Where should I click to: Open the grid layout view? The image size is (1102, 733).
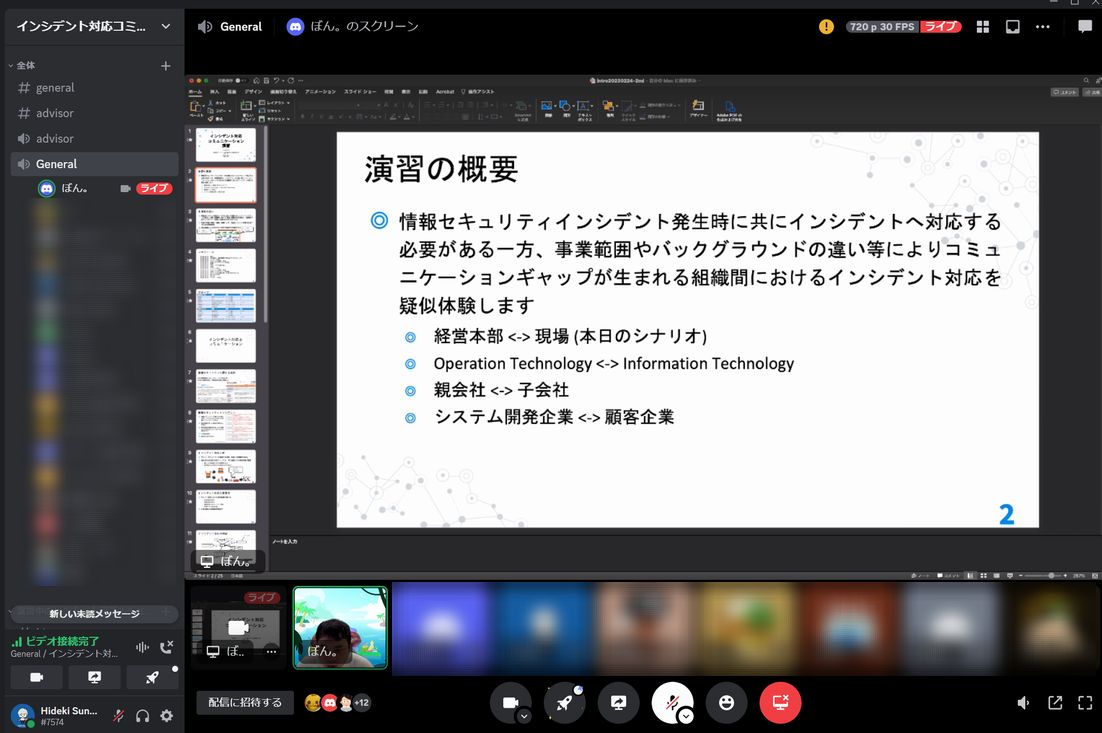click(983, 26)
